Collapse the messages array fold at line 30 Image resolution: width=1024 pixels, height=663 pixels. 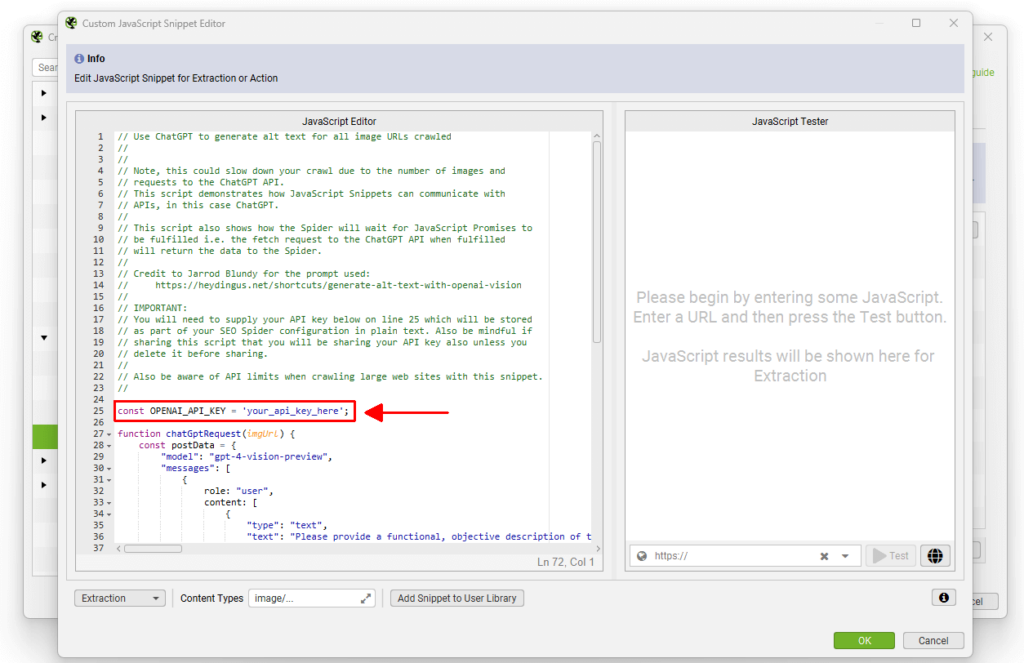pos(108,468)
